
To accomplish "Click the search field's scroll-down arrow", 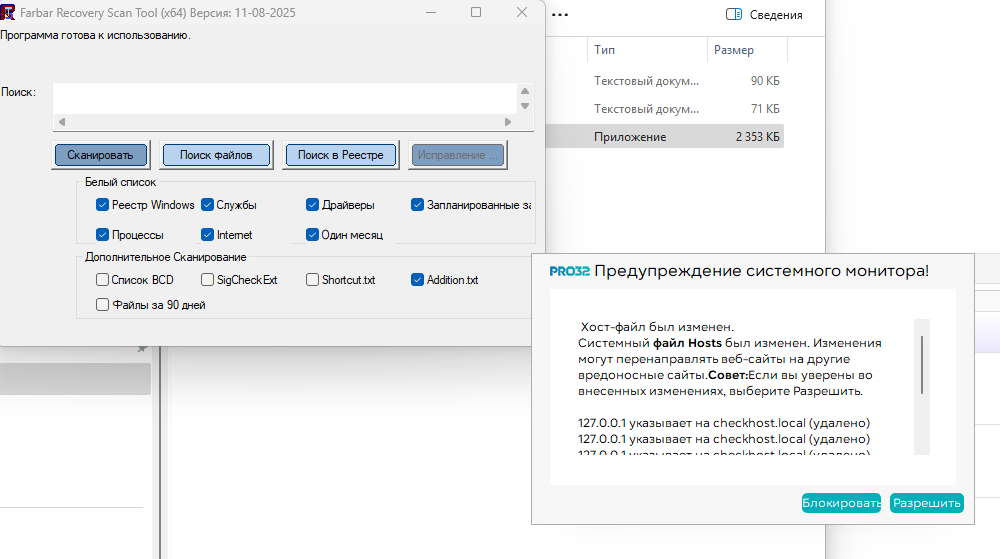I will 525,106.
